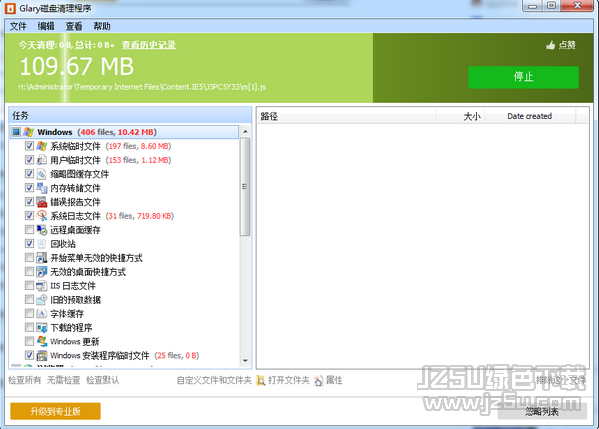
Task: Enable the 字体缓存 checkbox
Action: click(x=29, y=313)
